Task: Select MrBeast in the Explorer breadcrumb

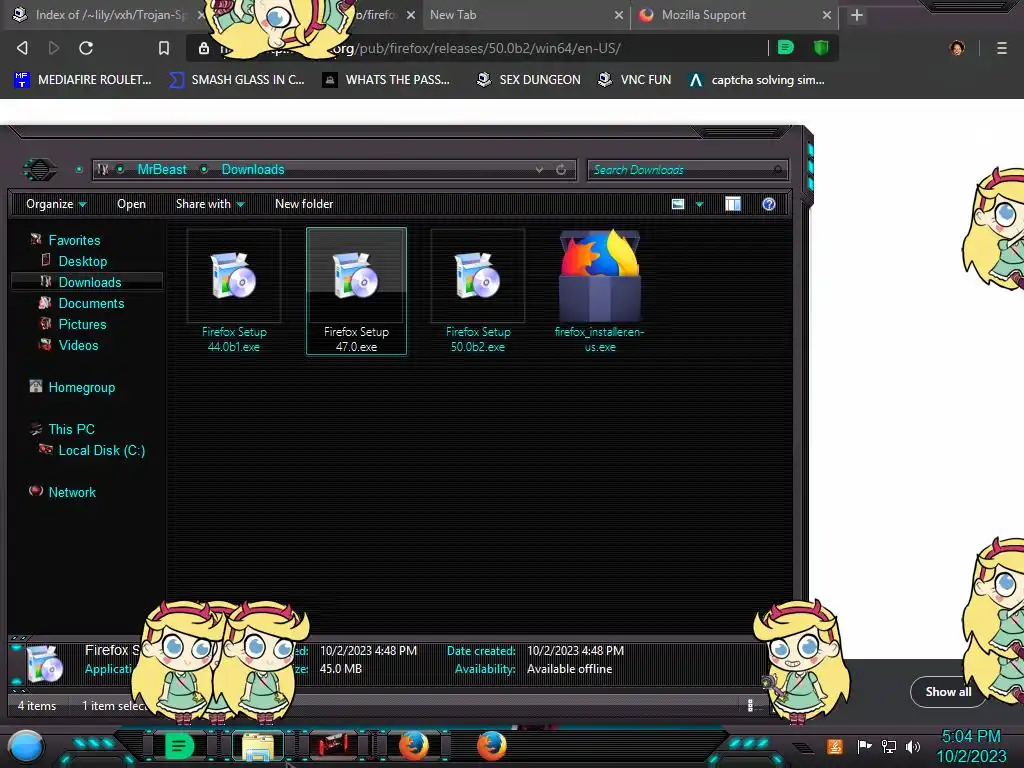Action: (162, 169)
